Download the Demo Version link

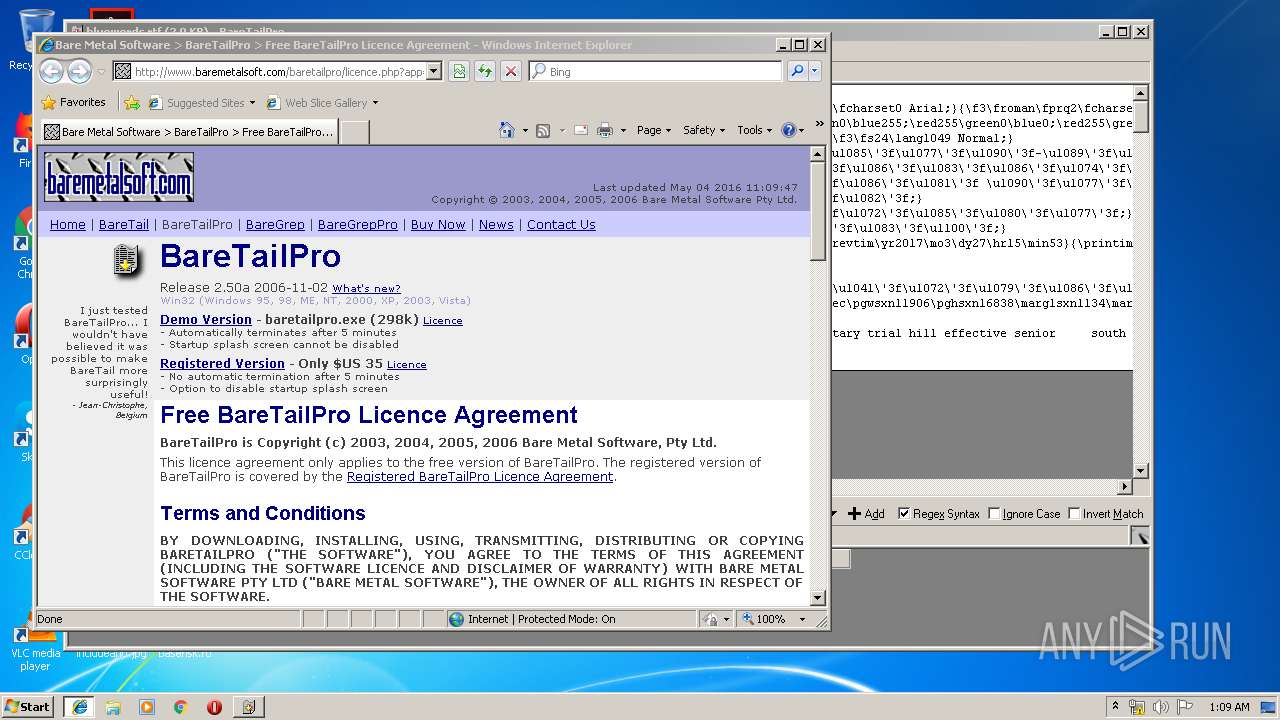pyautogui.click(x=206, y=320)
